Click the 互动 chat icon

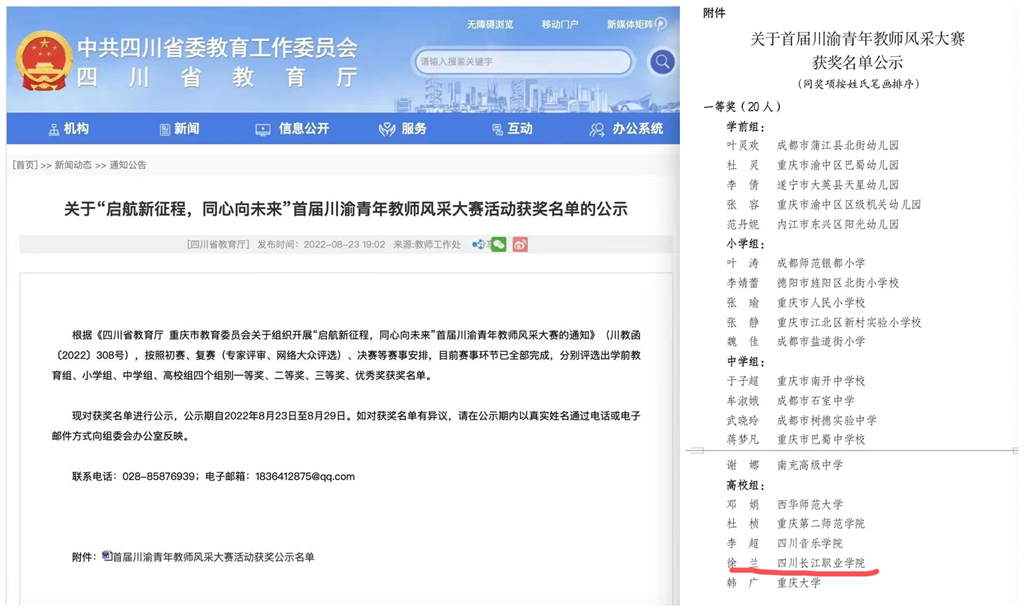pos(497,130)
